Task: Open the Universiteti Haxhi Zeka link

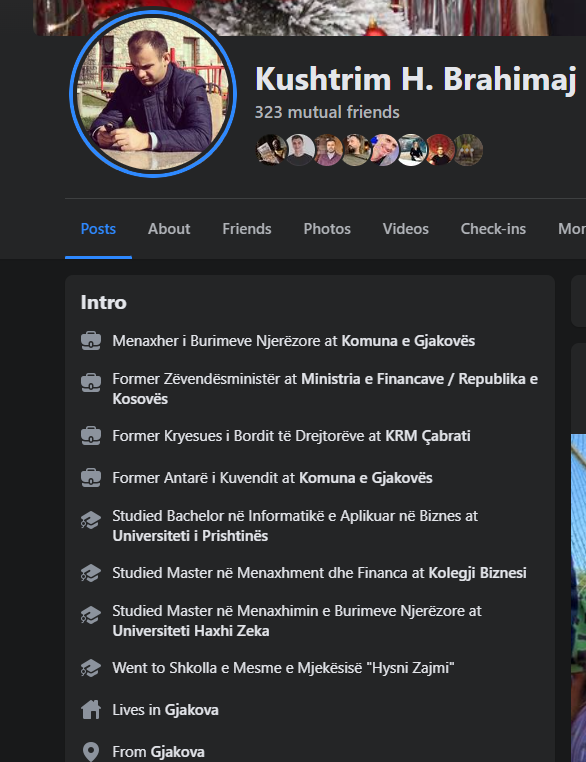Action: (190, 631)
